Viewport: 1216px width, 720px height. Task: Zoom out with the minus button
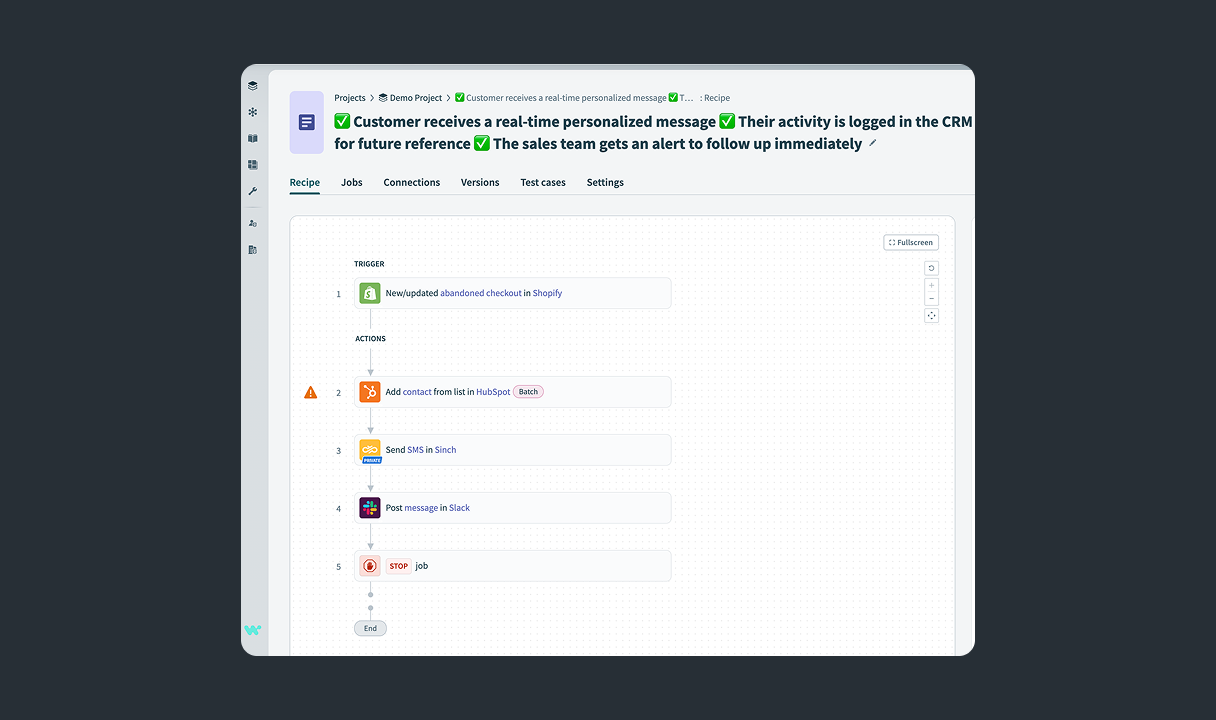point(932,299)
